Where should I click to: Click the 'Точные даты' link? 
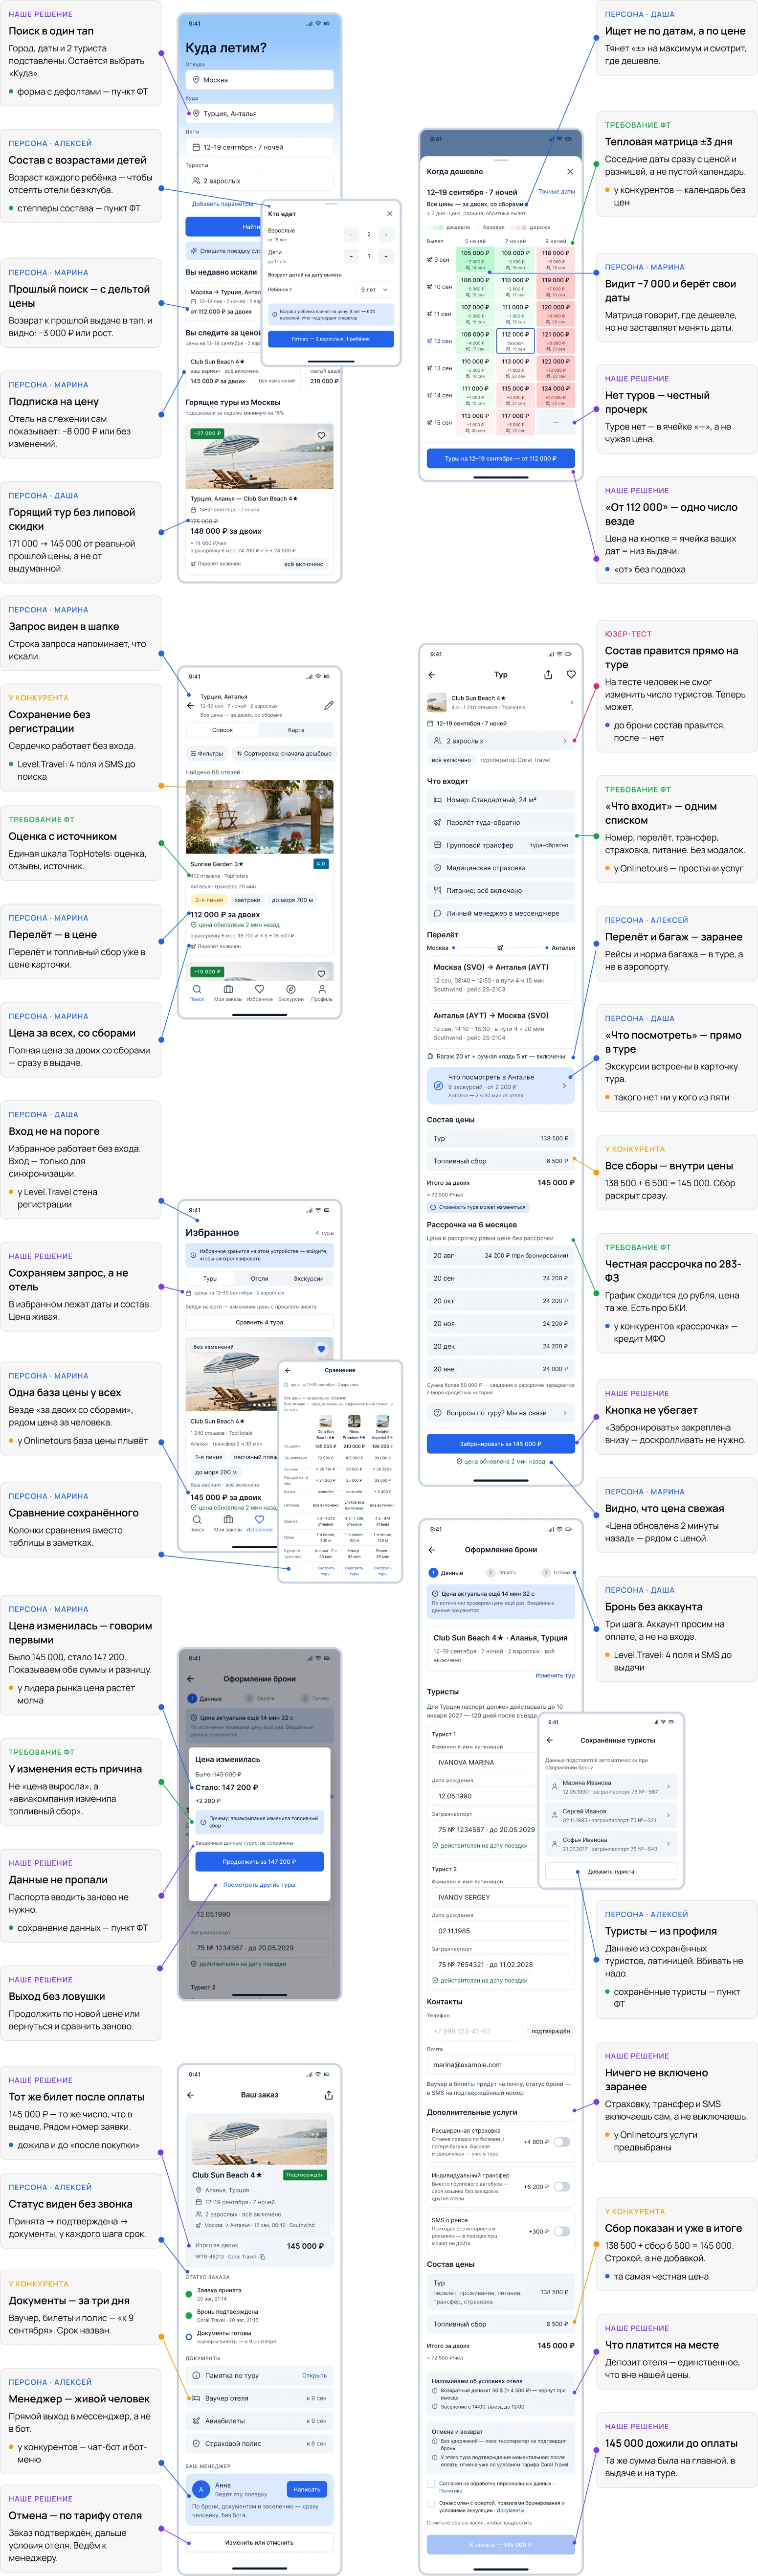(x=557, y=191)
